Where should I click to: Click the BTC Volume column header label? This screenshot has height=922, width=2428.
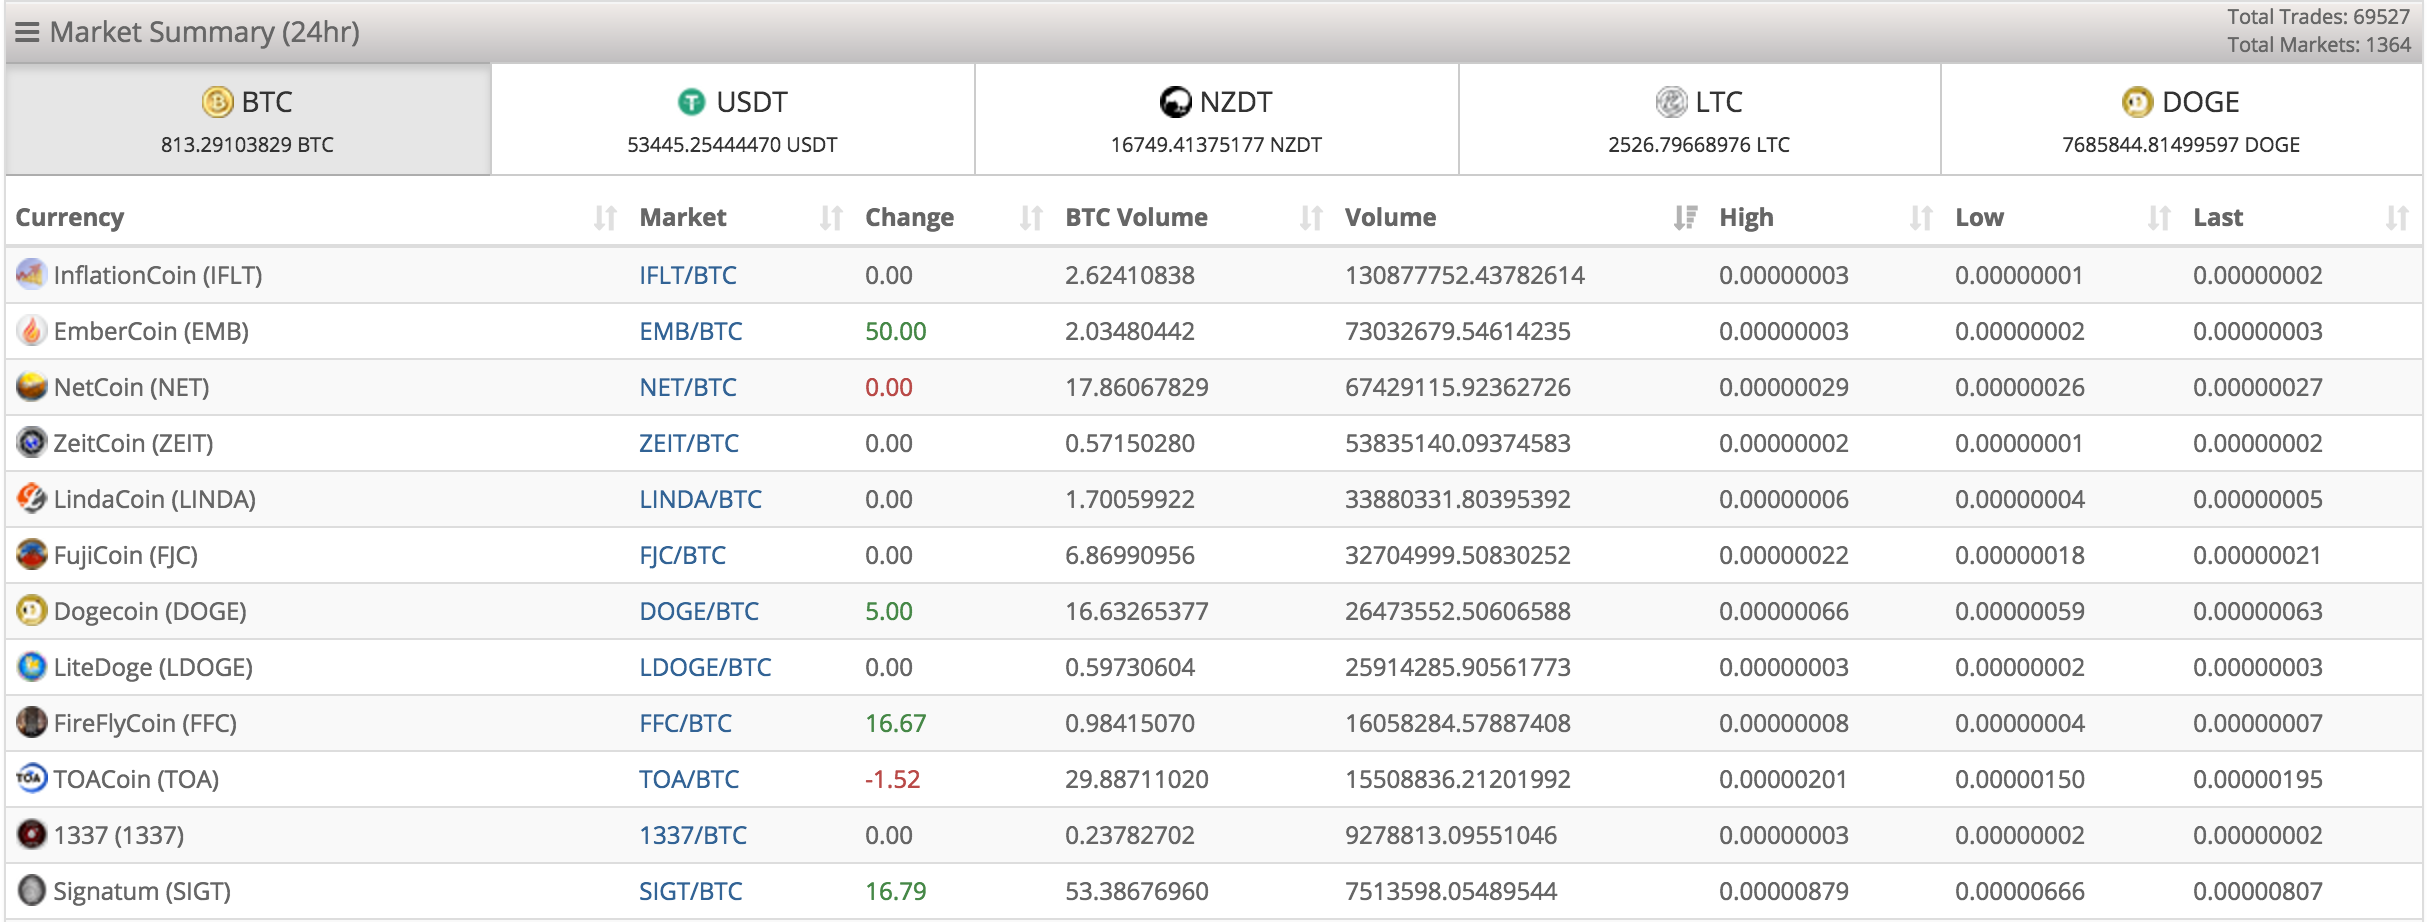[x=1136, y=217]
